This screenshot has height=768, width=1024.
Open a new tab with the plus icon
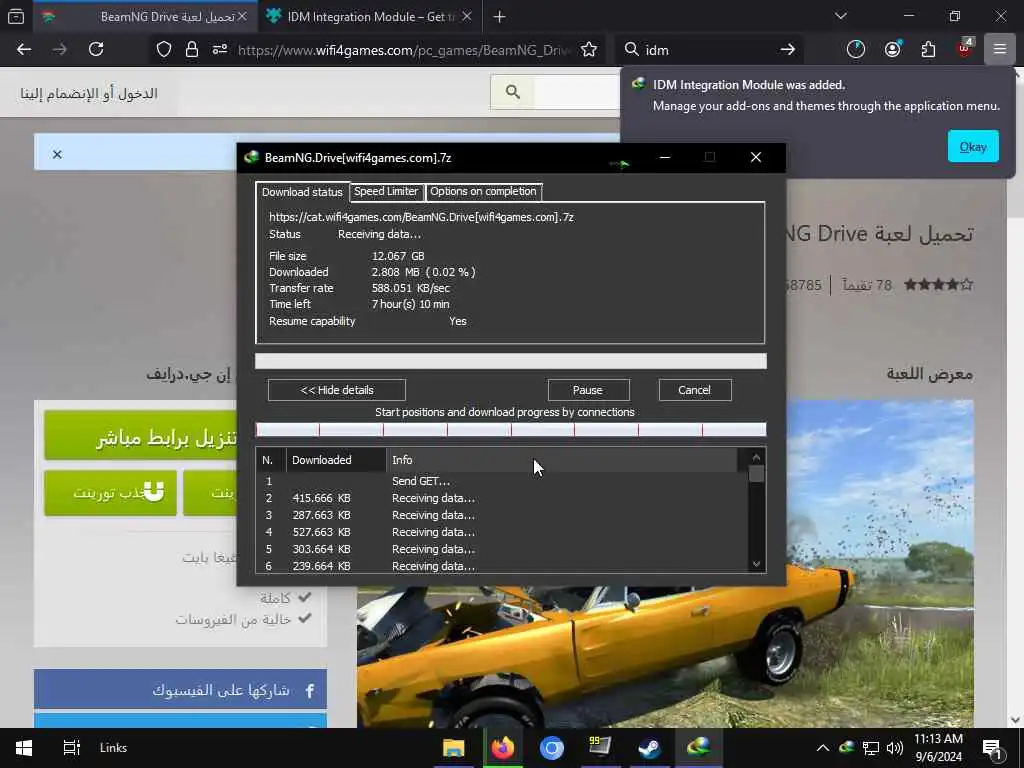click(500, 17)
